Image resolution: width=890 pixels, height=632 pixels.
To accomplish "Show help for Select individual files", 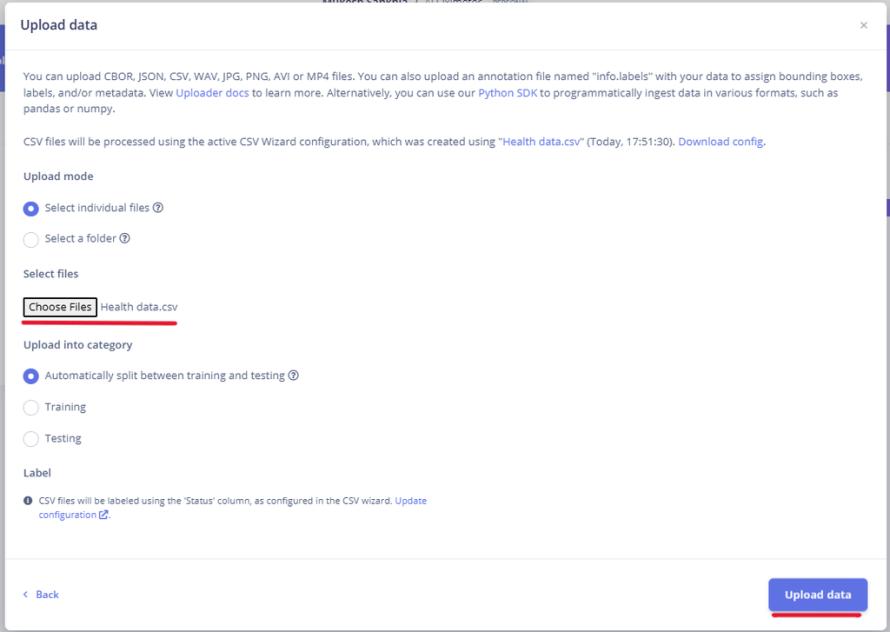I will point(158,208).
